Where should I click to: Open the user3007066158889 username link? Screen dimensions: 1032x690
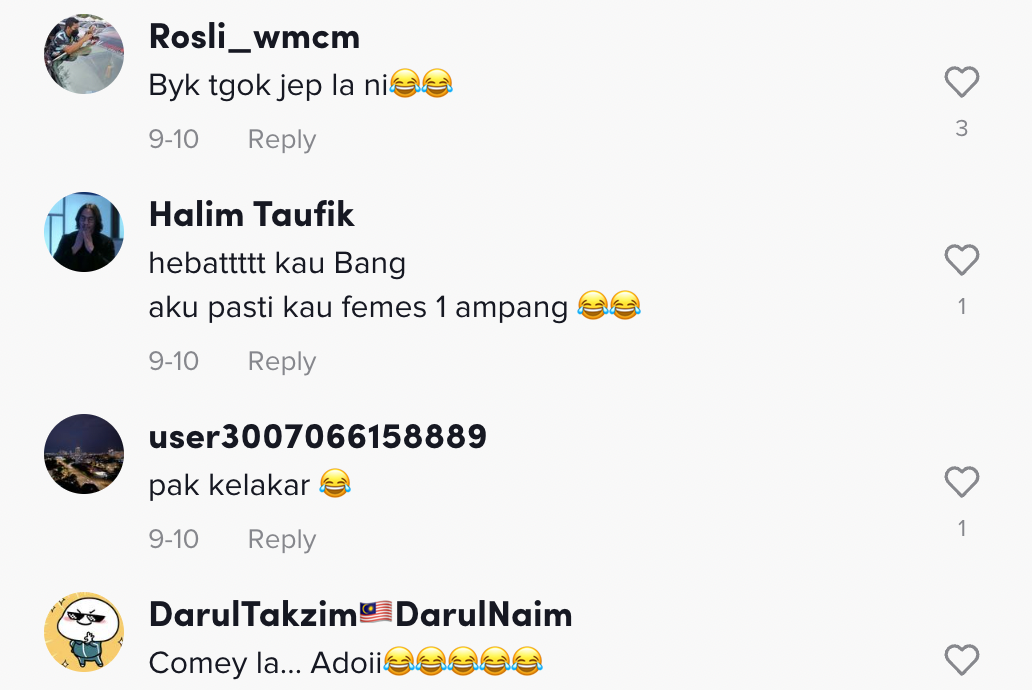(318, 437)
